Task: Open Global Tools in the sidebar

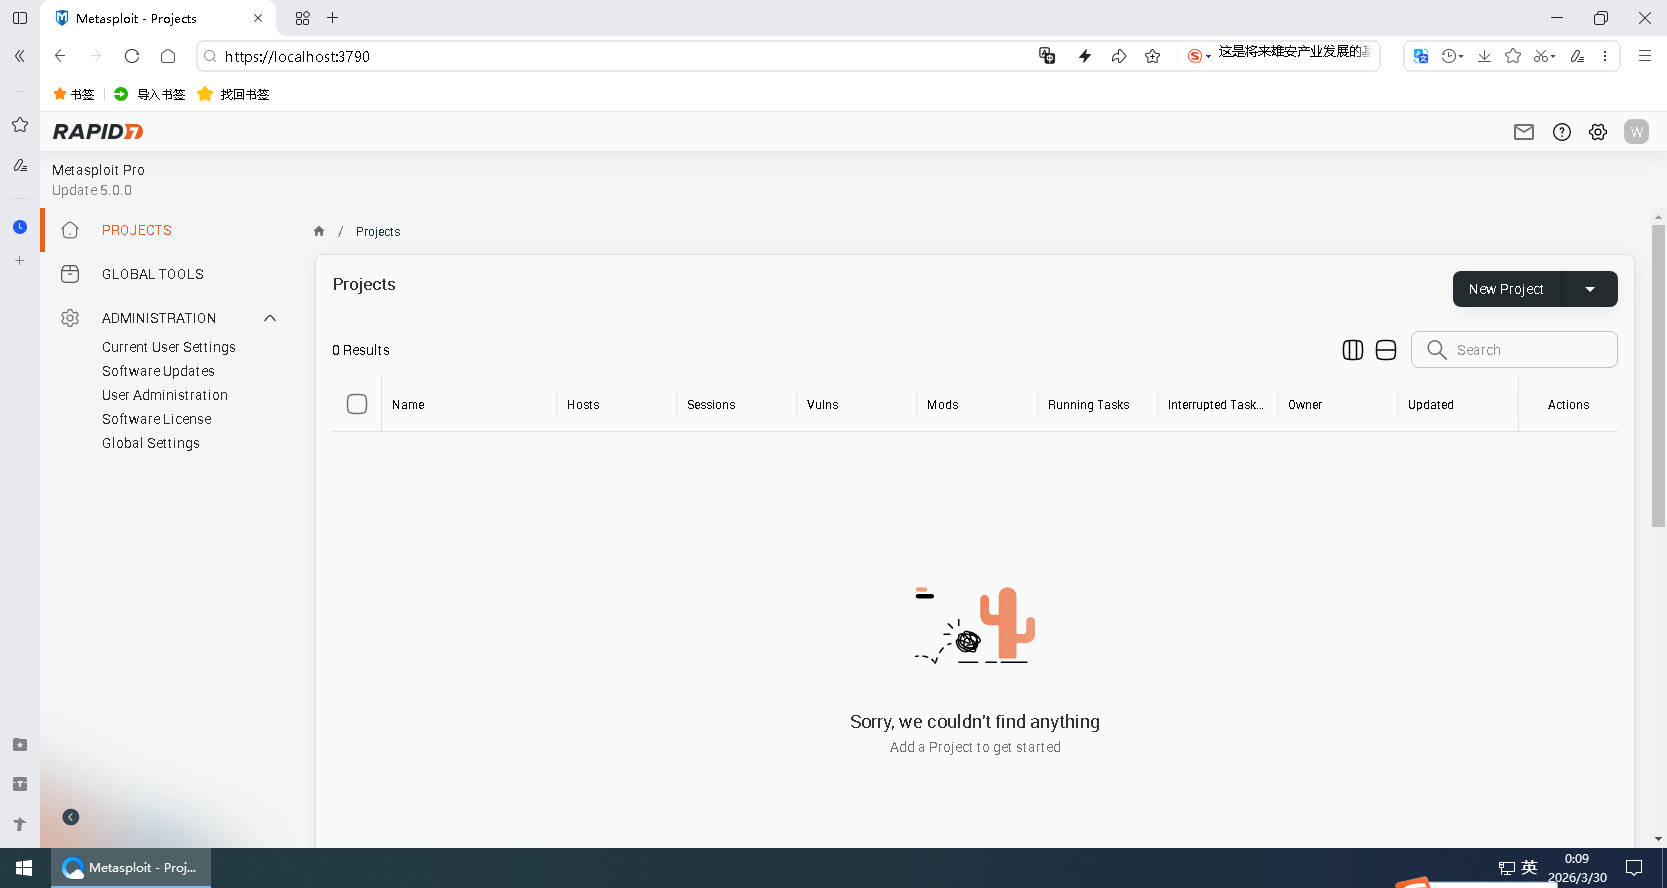Action: [152, 274]
